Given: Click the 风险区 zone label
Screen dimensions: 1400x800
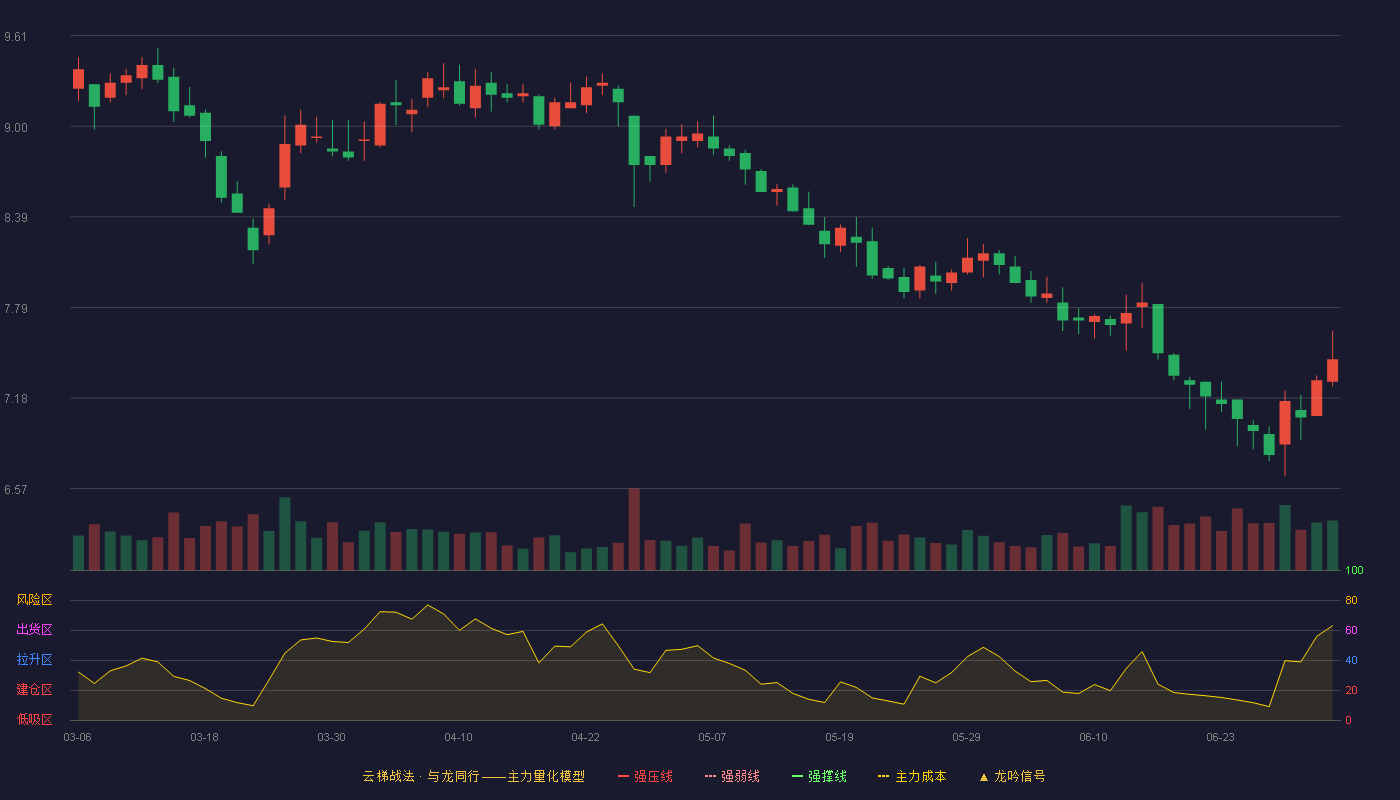Looking at the screenshot, I should click(x=34, y=600).
